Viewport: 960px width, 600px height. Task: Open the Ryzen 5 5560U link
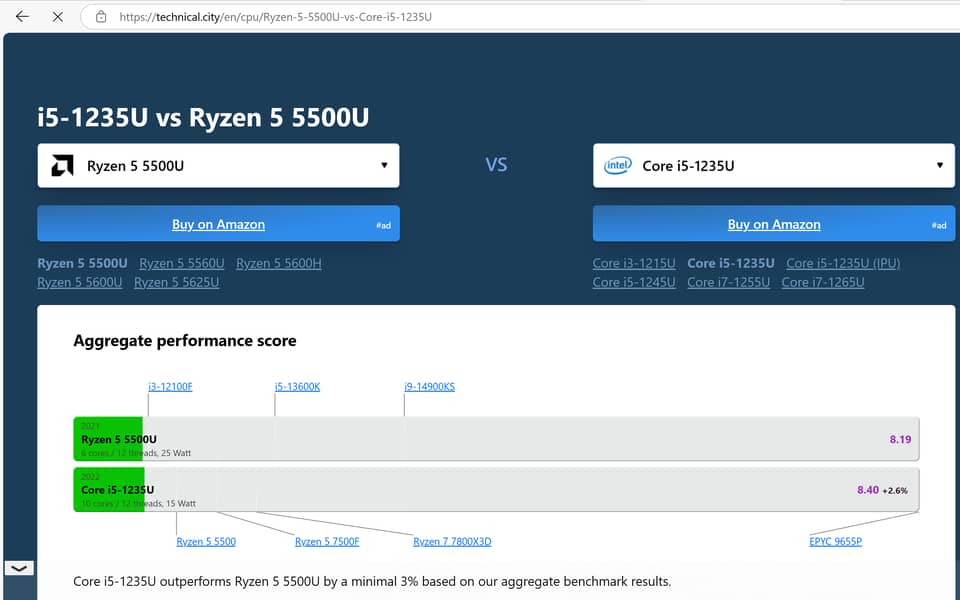(182, 263)
